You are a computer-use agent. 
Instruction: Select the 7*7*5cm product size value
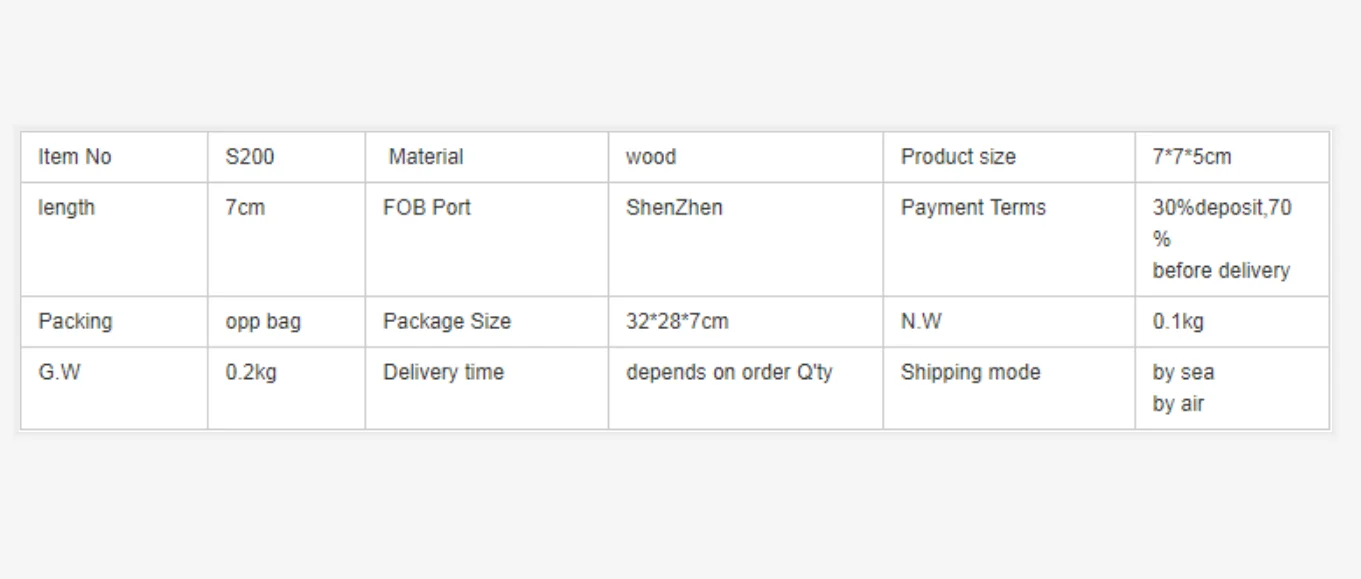[x=1192, y=157]
